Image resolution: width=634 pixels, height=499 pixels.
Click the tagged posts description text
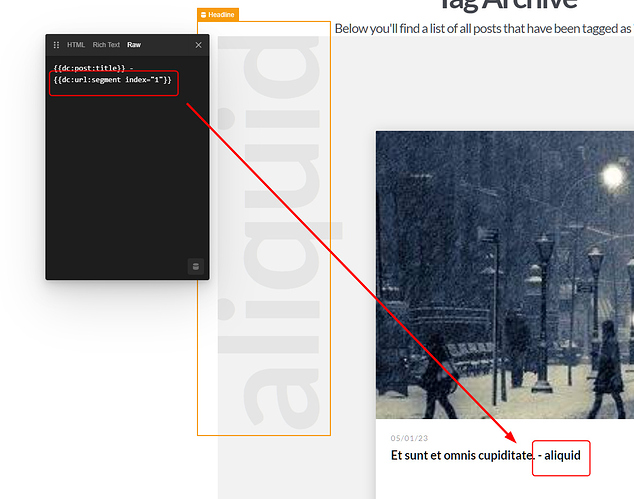pos(483,28)
